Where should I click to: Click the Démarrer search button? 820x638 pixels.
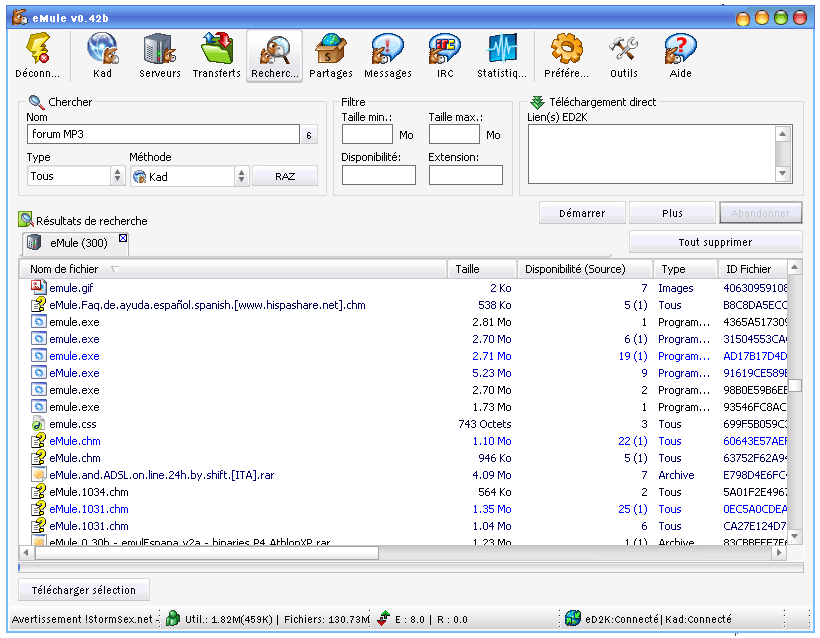582,213
